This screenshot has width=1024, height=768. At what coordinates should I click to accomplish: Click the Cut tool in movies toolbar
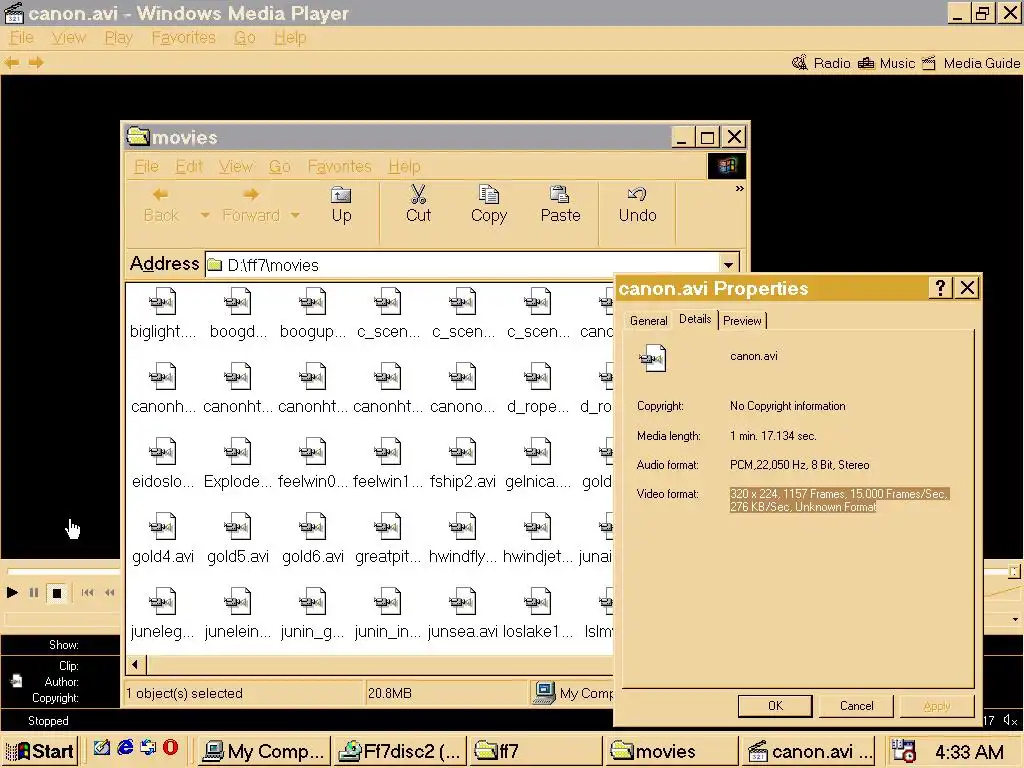click(419, 205)
